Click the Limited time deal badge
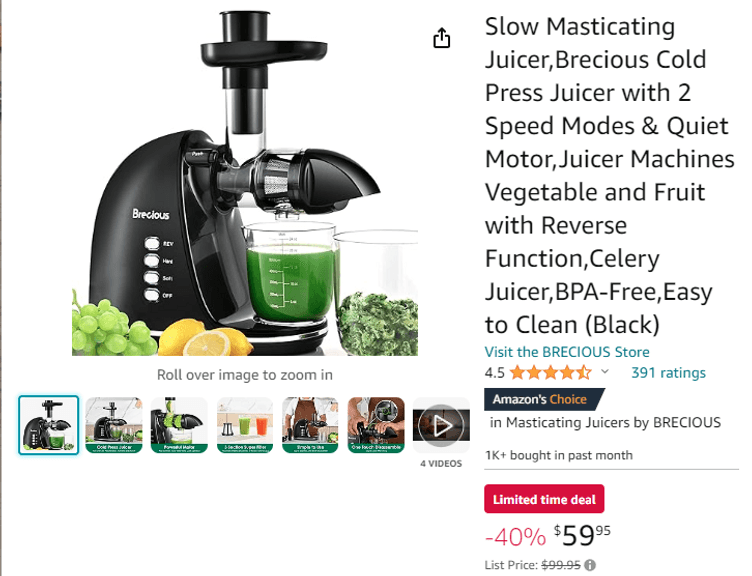The width and height of the screenshot is (752, 576). tap(544, 499)
